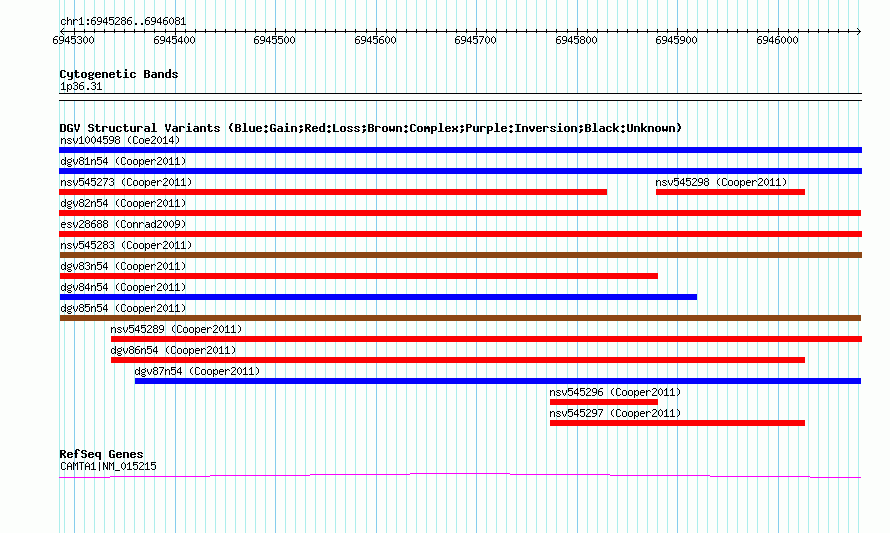This screenshot has width=890, height=533.
Task: Click the nsv545283 brown complex variant bar
Action: click(x=460, y=255)
